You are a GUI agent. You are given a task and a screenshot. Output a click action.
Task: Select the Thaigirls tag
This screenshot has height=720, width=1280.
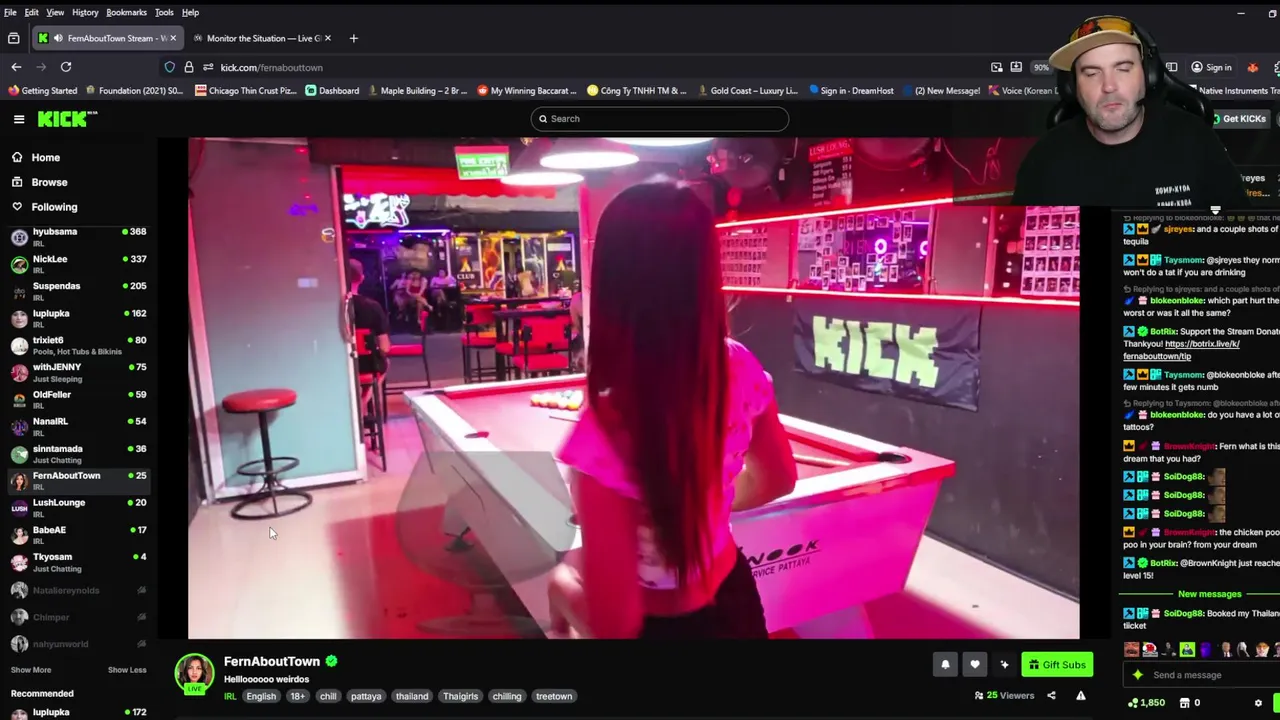(461, 696)
